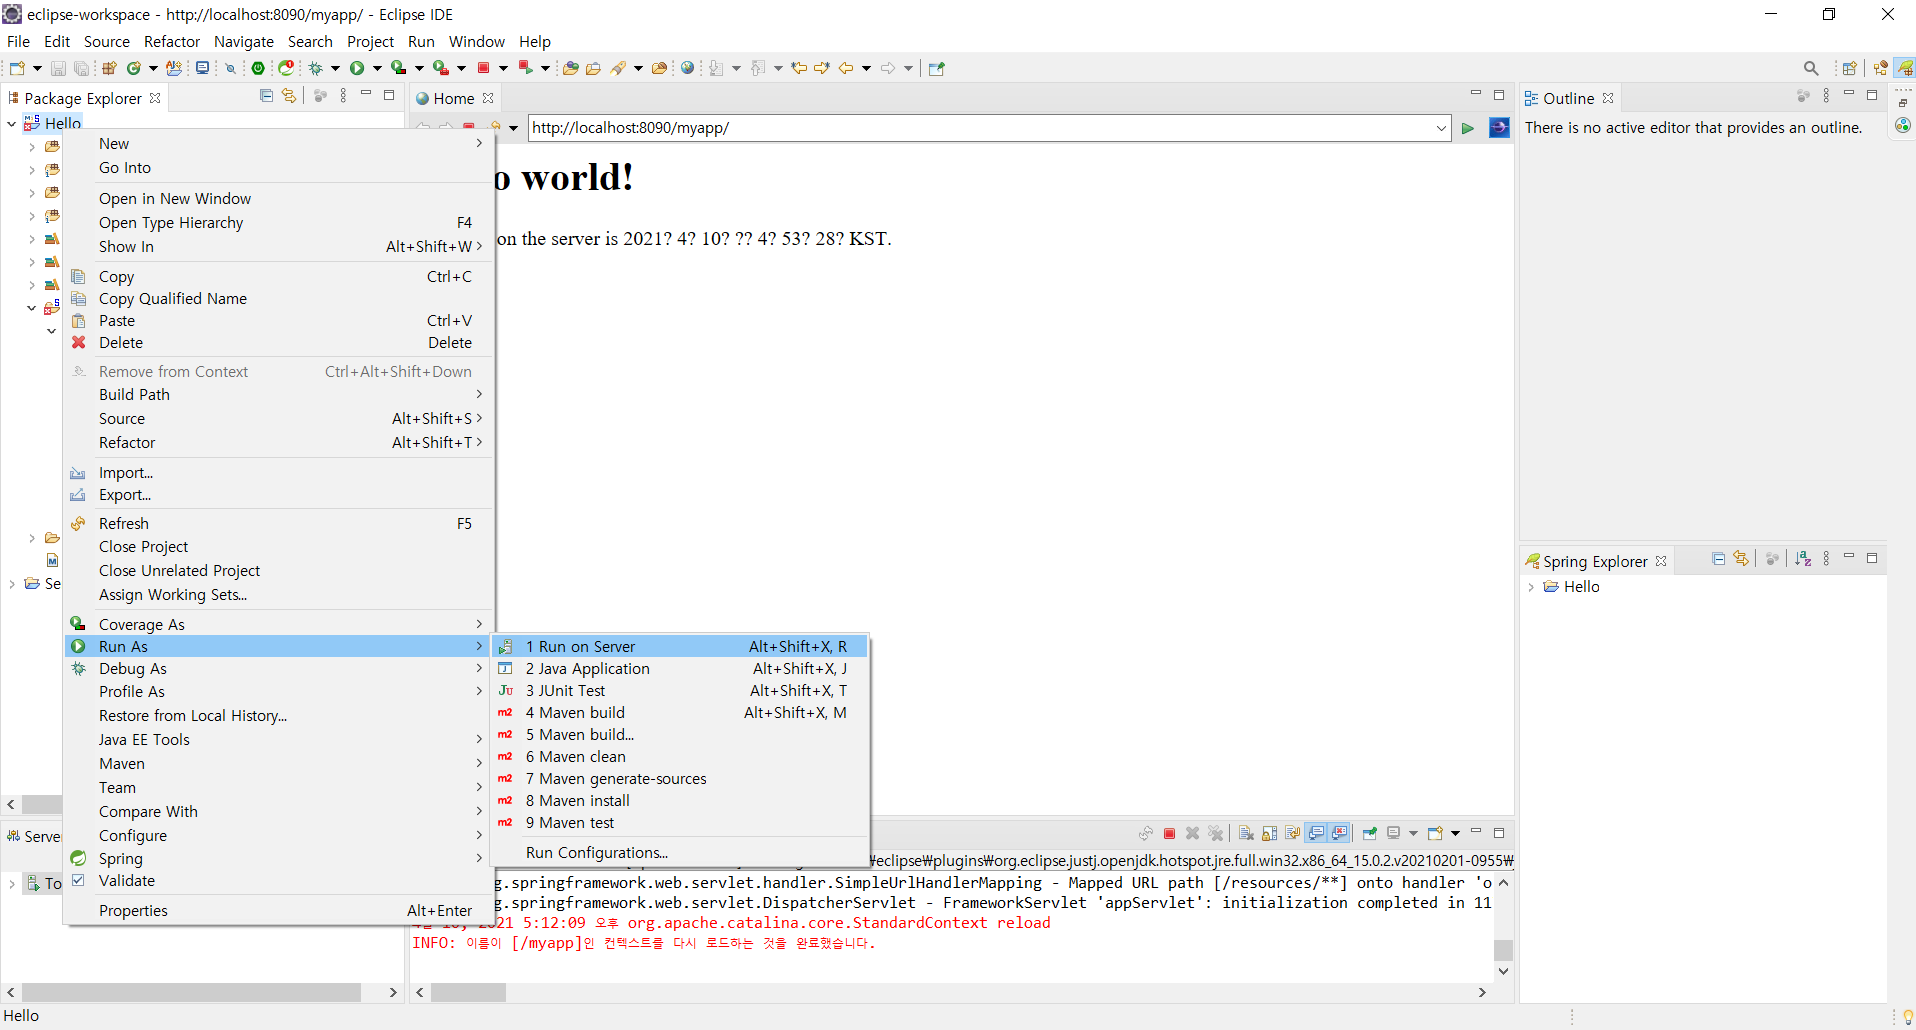Select Maven install from Run As submenu
This screenshot has width=1916, height=1030.
pyautogui.click(x=680, y=801)
